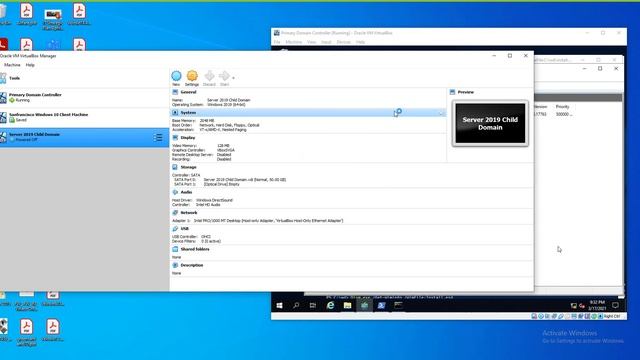Click the Storage section disk icon

175,167
